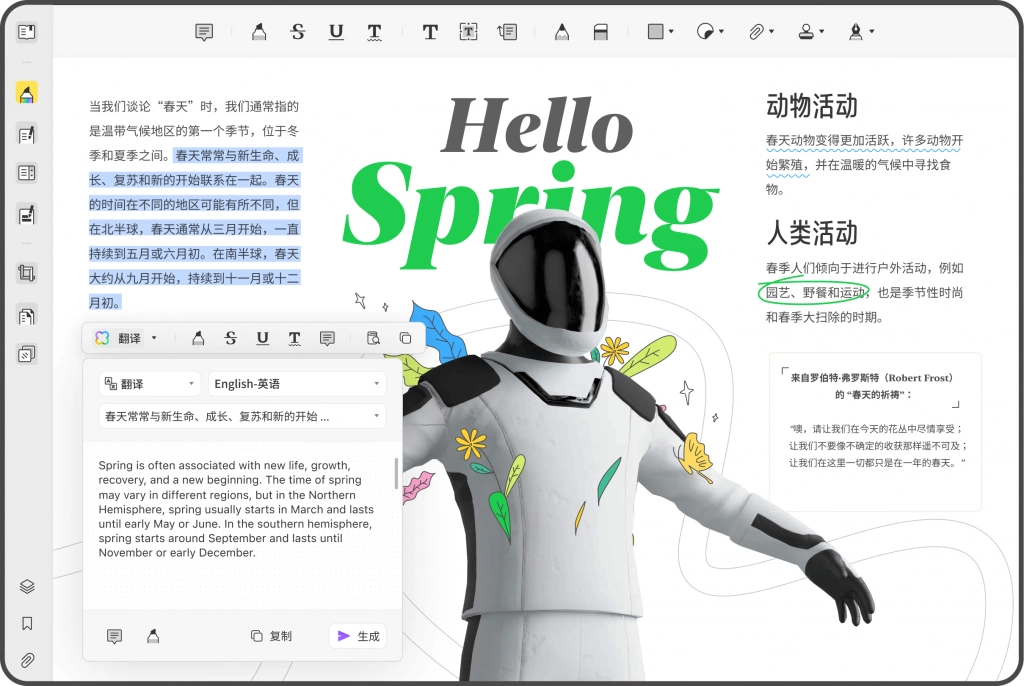Image resolution: width=1024 pixels, height=686 pixels.
Task: Select the sticky note comment tool in top toolbar
Action: point(204,31)
